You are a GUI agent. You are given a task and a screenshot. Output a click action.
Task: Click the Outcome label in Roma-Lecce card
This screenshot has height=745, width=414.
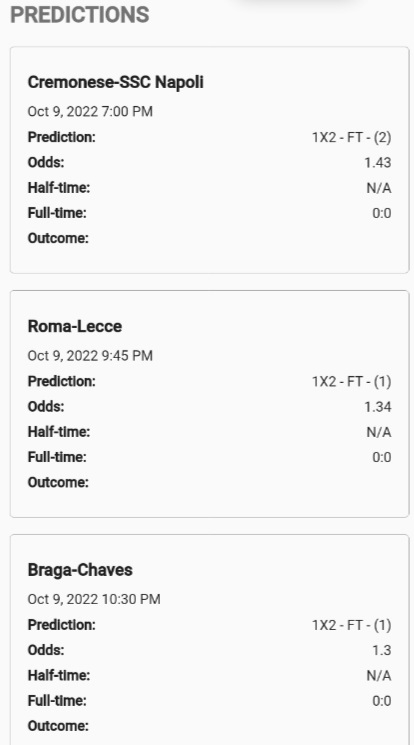(58, 482)
